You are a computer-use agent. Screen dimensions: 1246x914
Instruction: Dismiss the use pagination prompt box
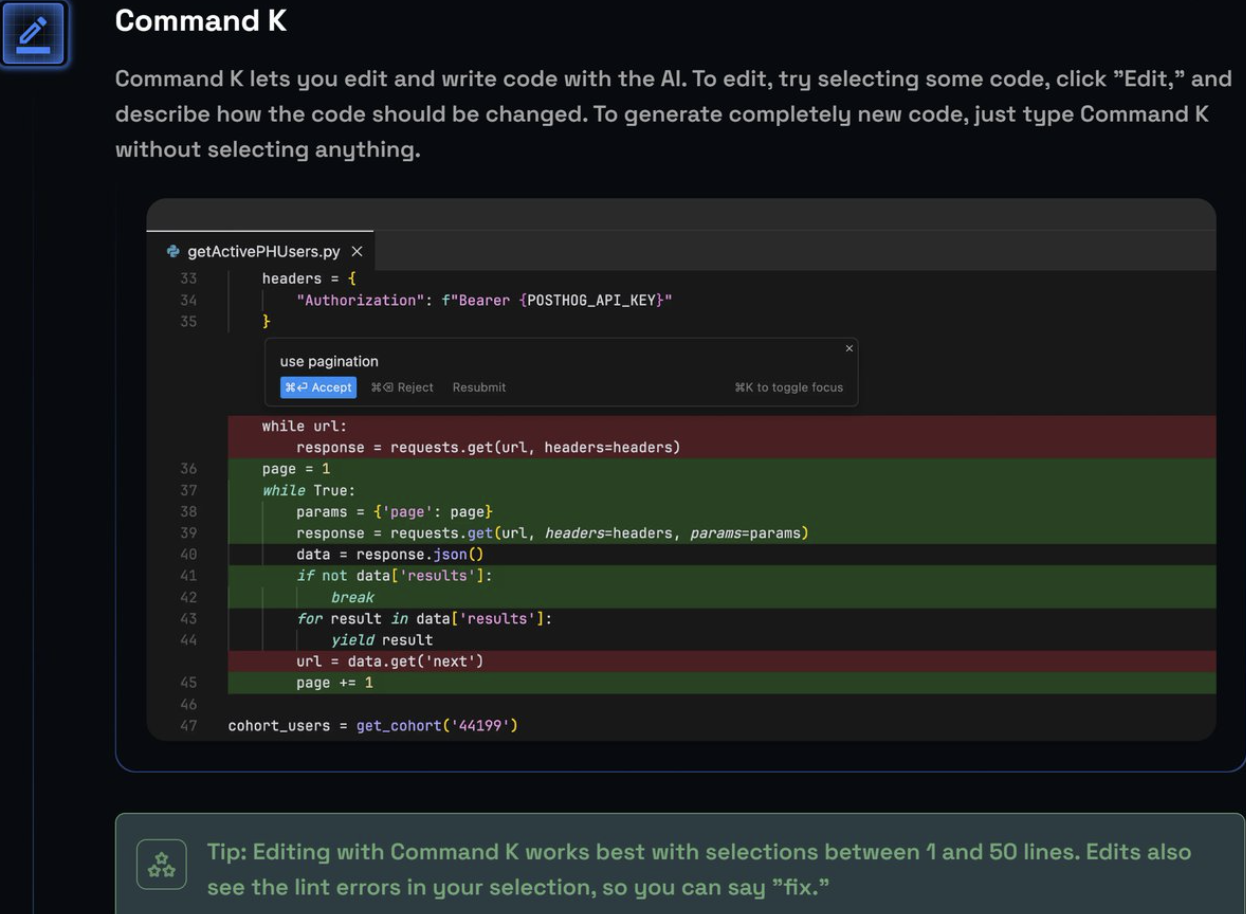tap(849, 348)
